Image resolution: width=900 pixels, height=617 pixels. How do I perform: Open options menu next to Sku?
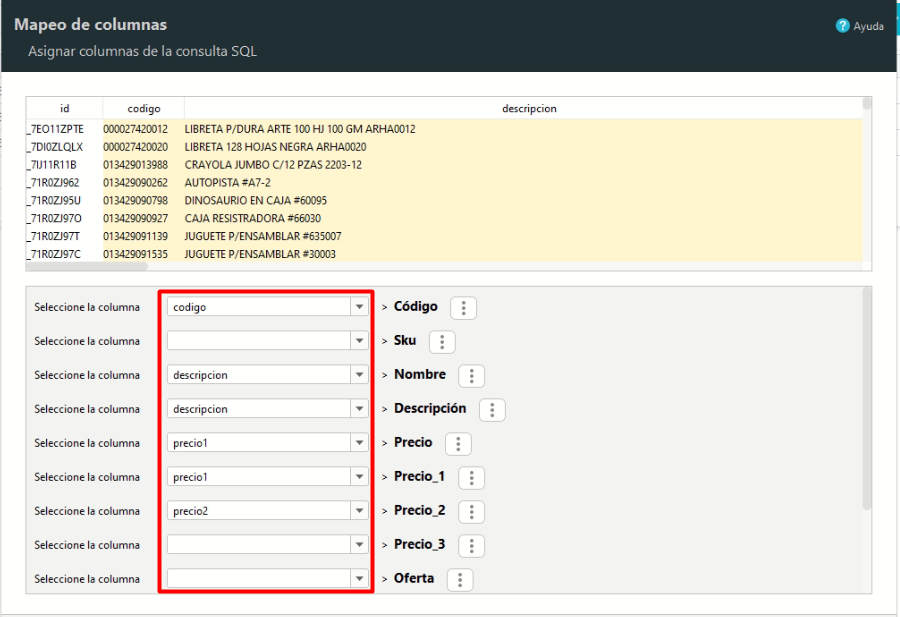442,342
